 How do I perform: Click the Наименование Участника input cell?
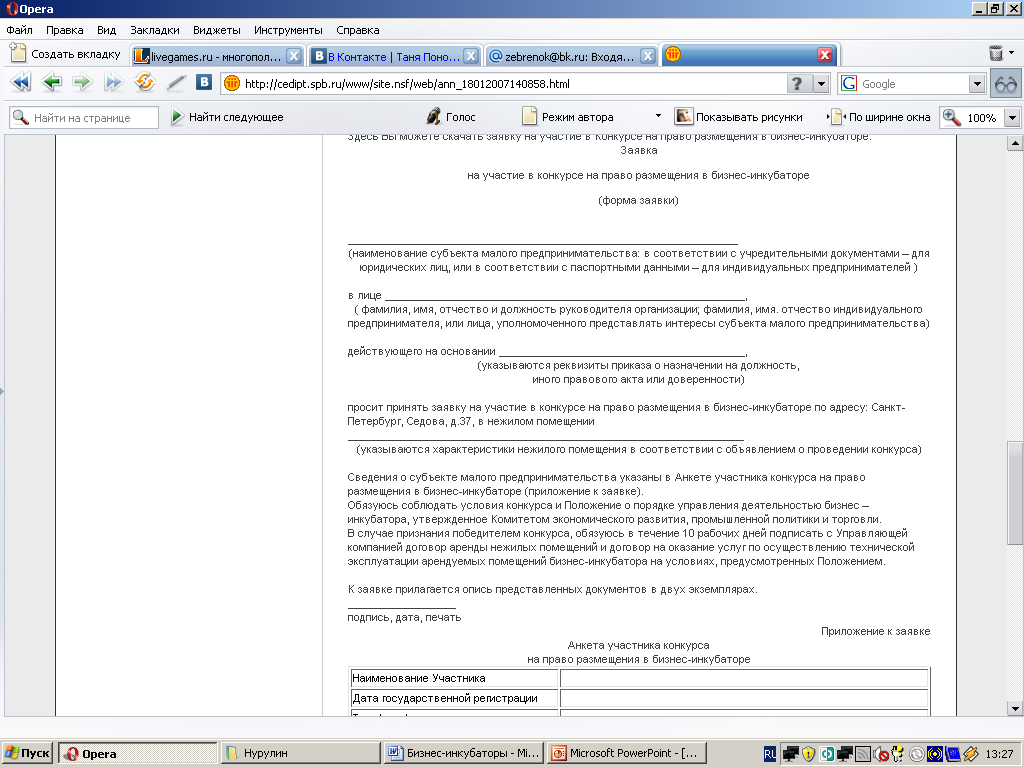tap(744, 678)
